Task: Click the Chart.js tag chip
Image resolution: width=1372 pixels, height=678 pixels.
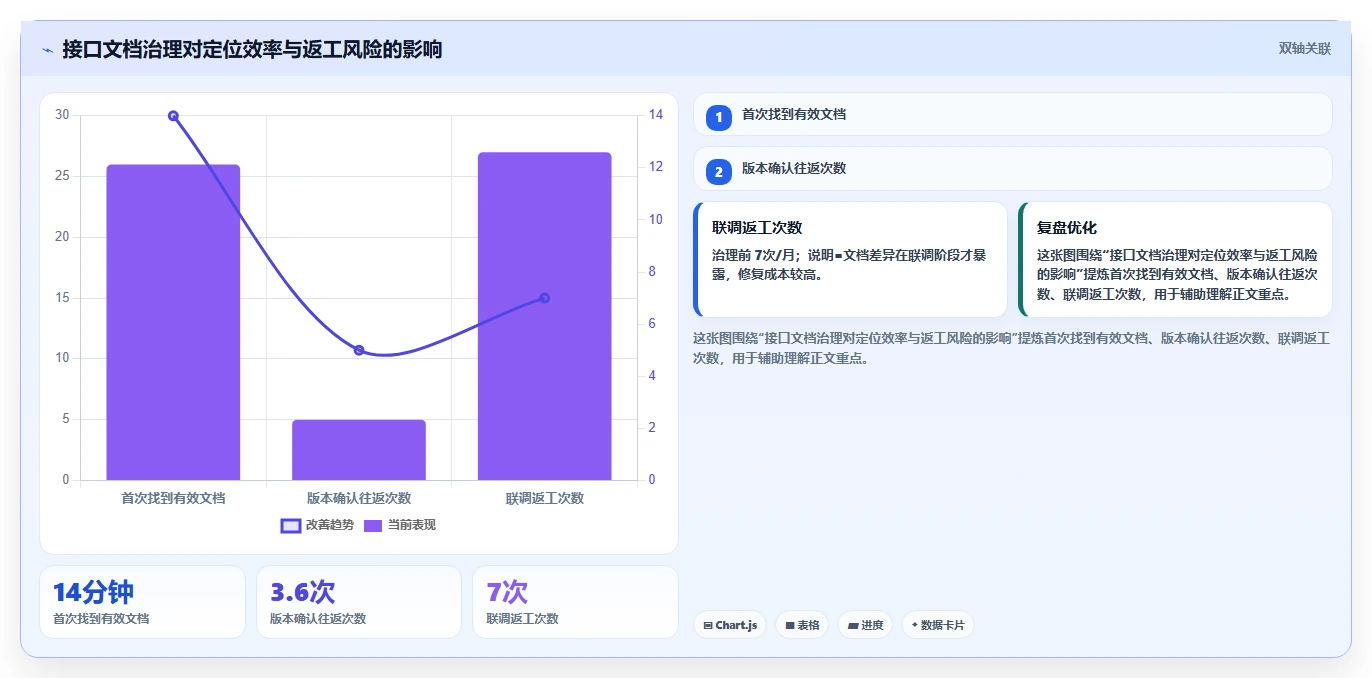Action: [730, 625]
